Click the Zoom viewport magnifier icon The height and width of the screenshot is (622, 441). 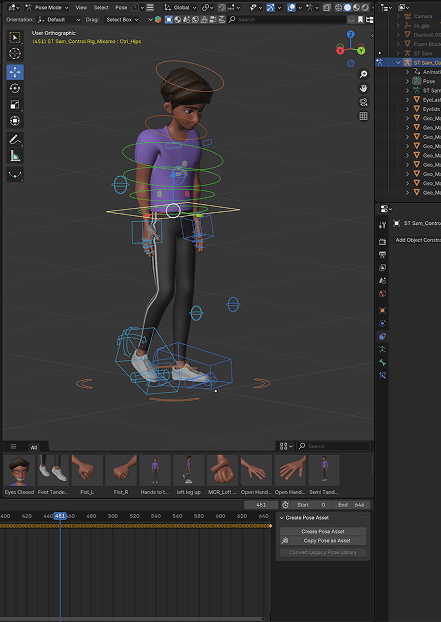363,74
